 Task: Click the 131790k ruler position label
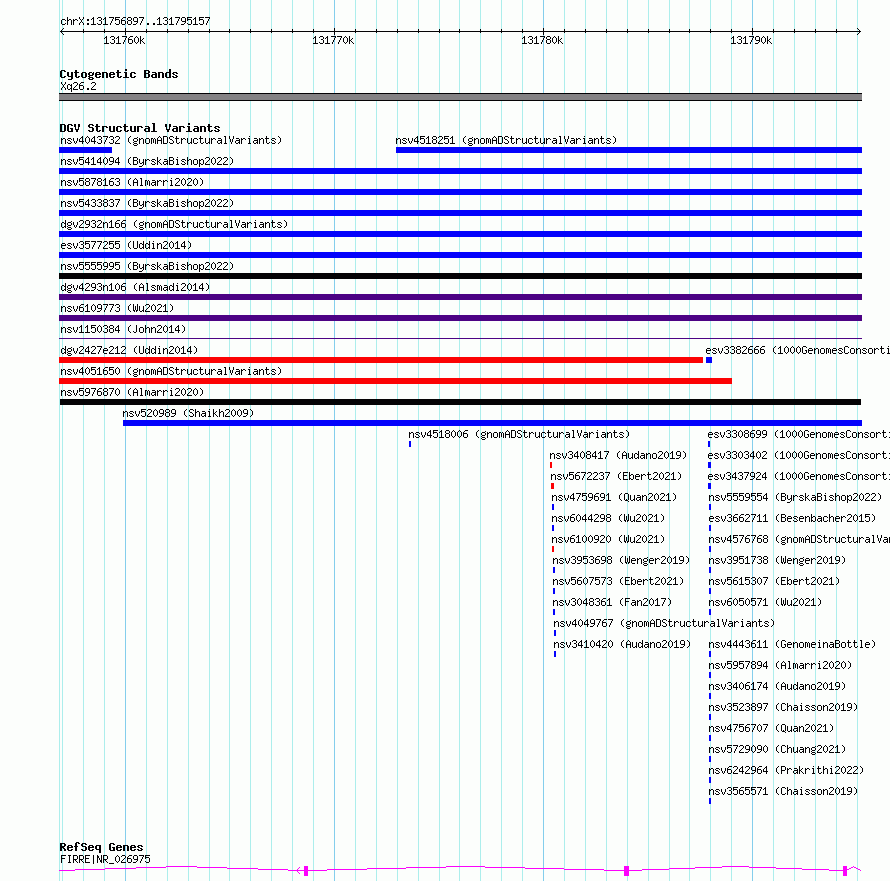coord(751,40)
